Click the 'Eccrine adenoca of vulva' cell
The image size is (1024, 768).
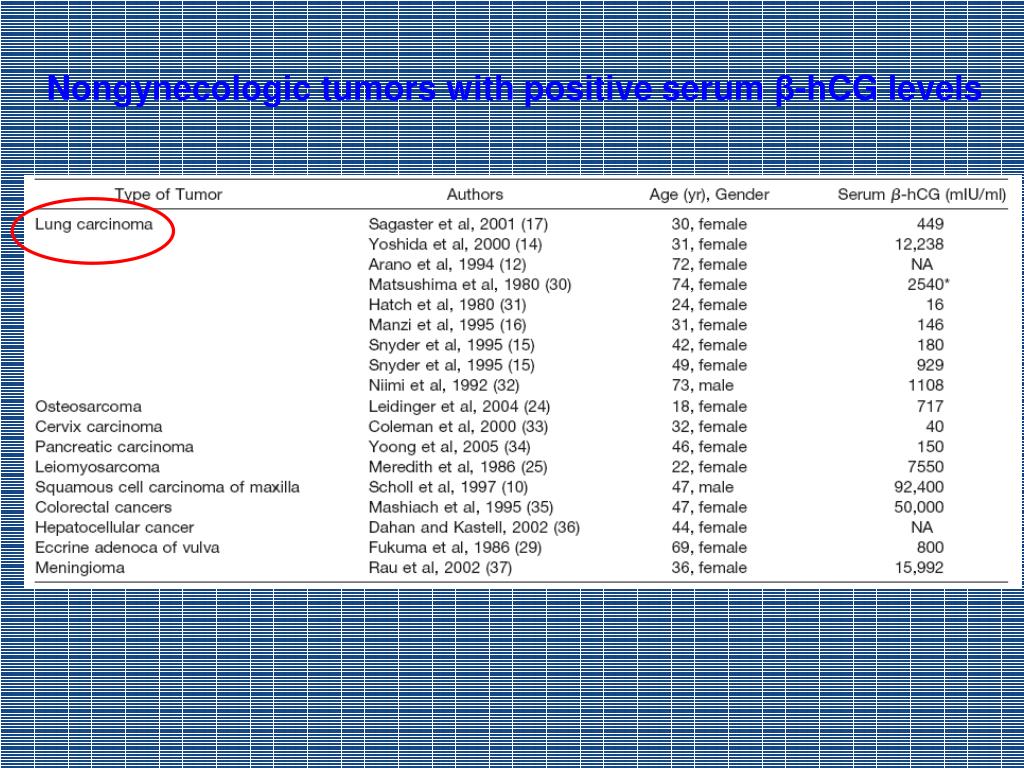tap(127, 548)
